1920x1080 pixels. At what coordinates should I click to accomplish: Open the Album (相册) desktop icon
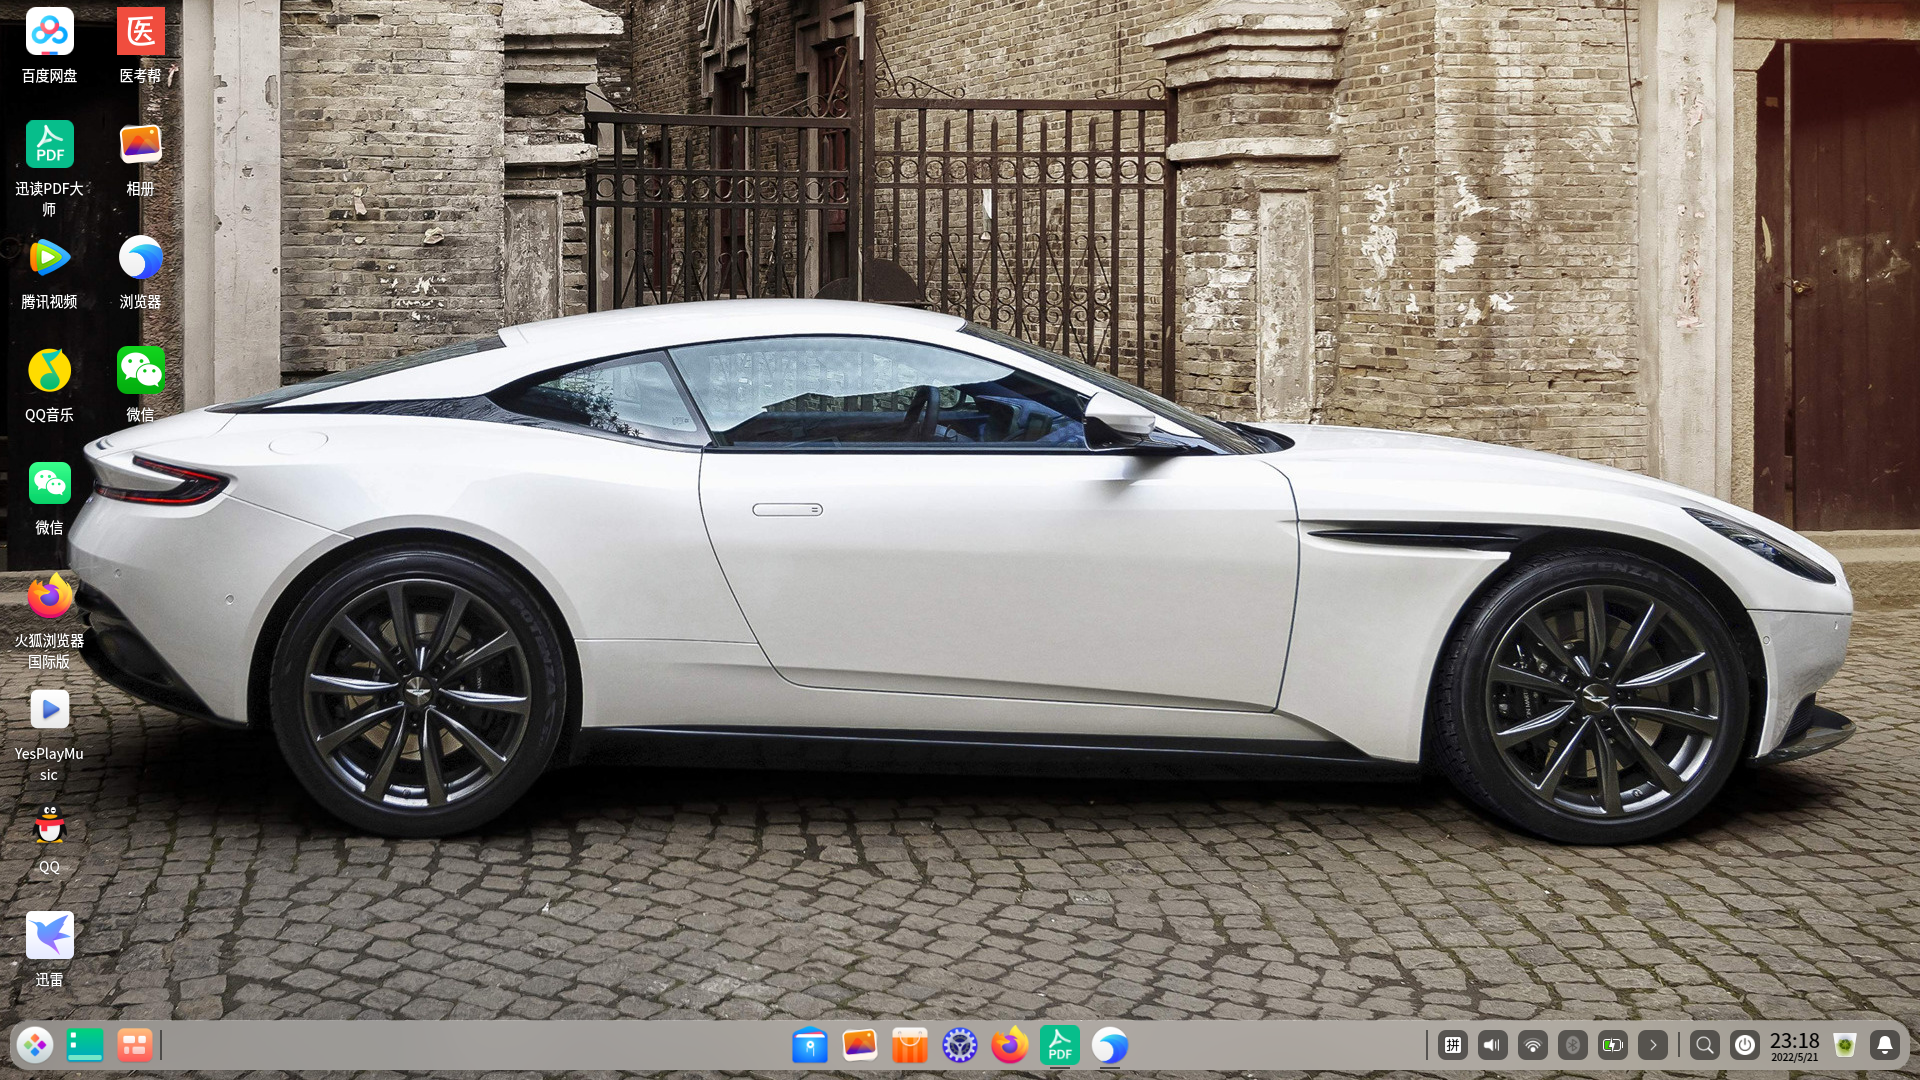[x=140, y=146]
